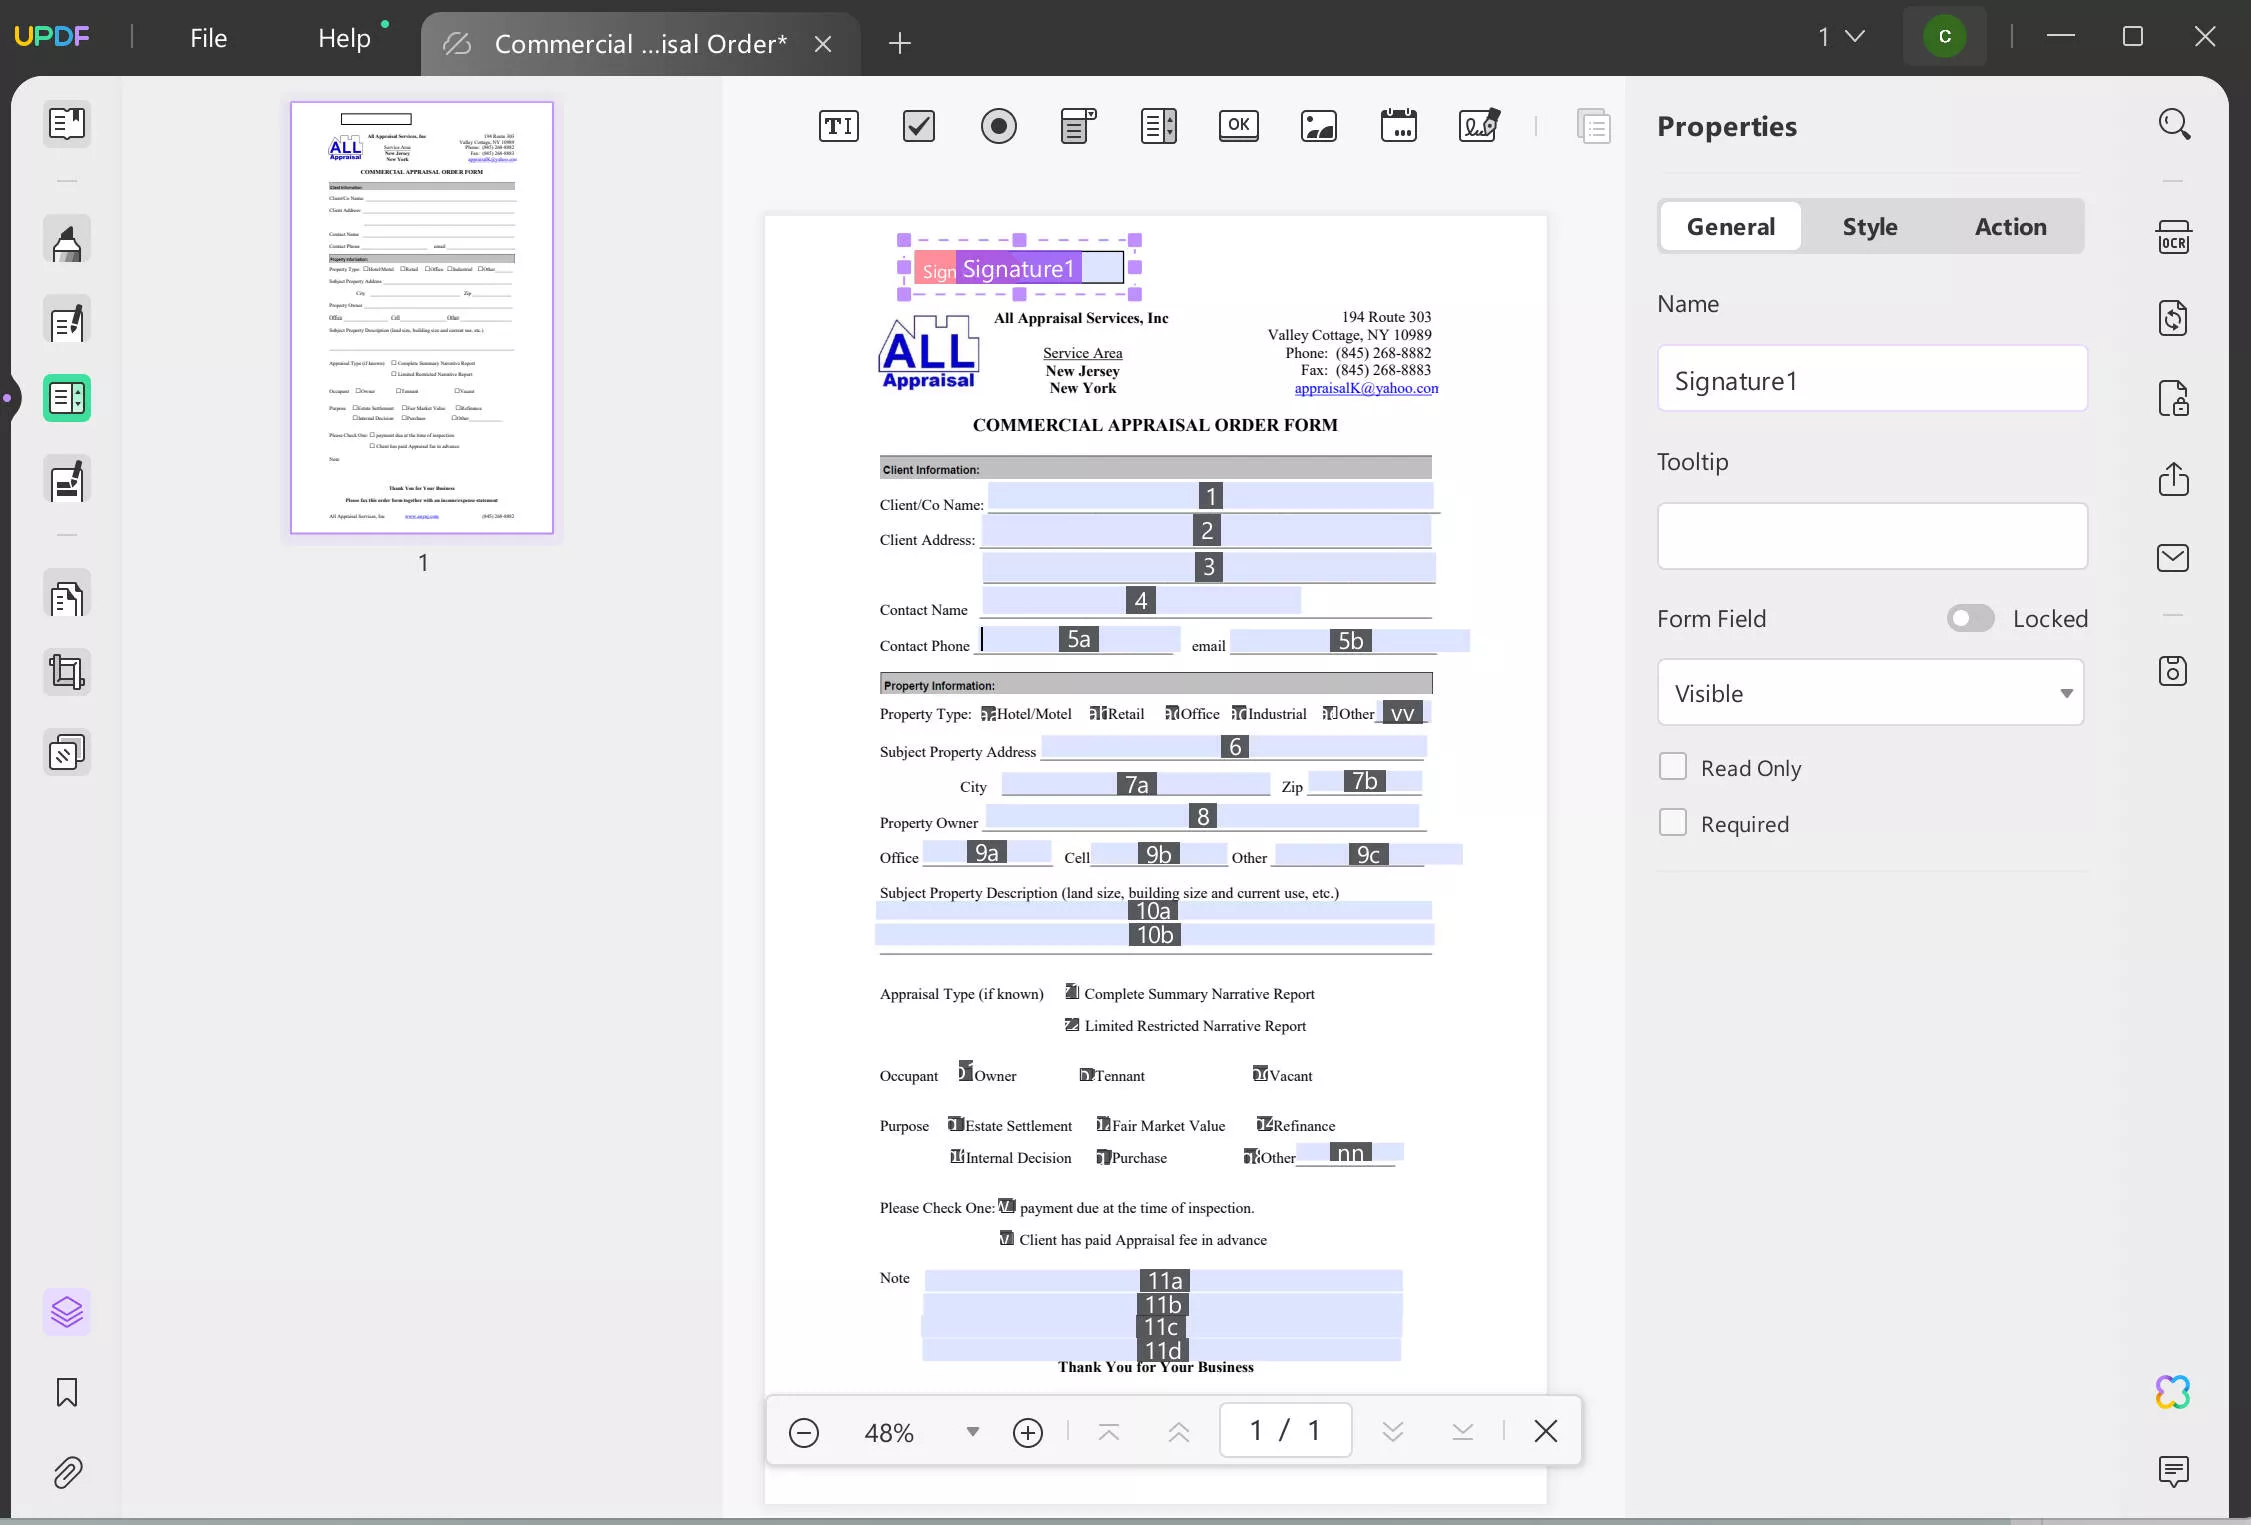Open the Reader mode icon in left sidebar

coord(67,124)
